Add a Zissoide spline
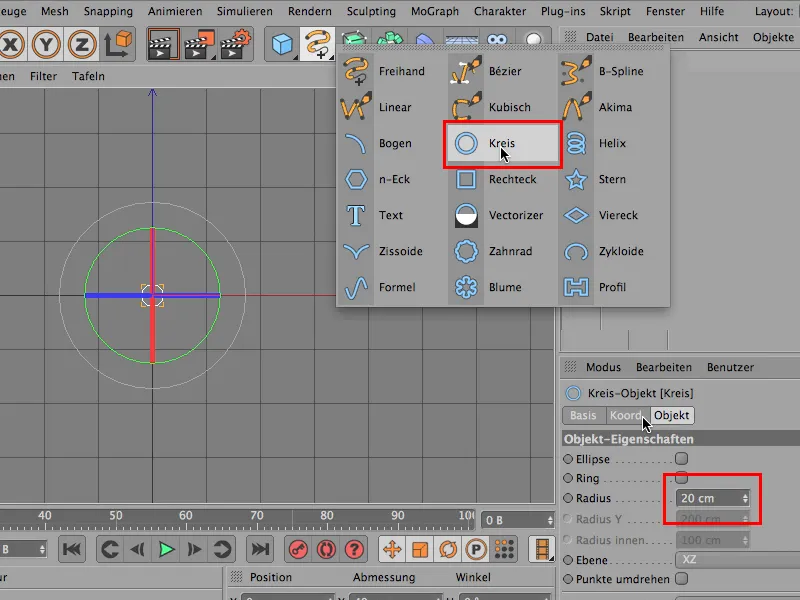Image resolution: width=800 pixels, height=600 pixels. tap(390, 251)
